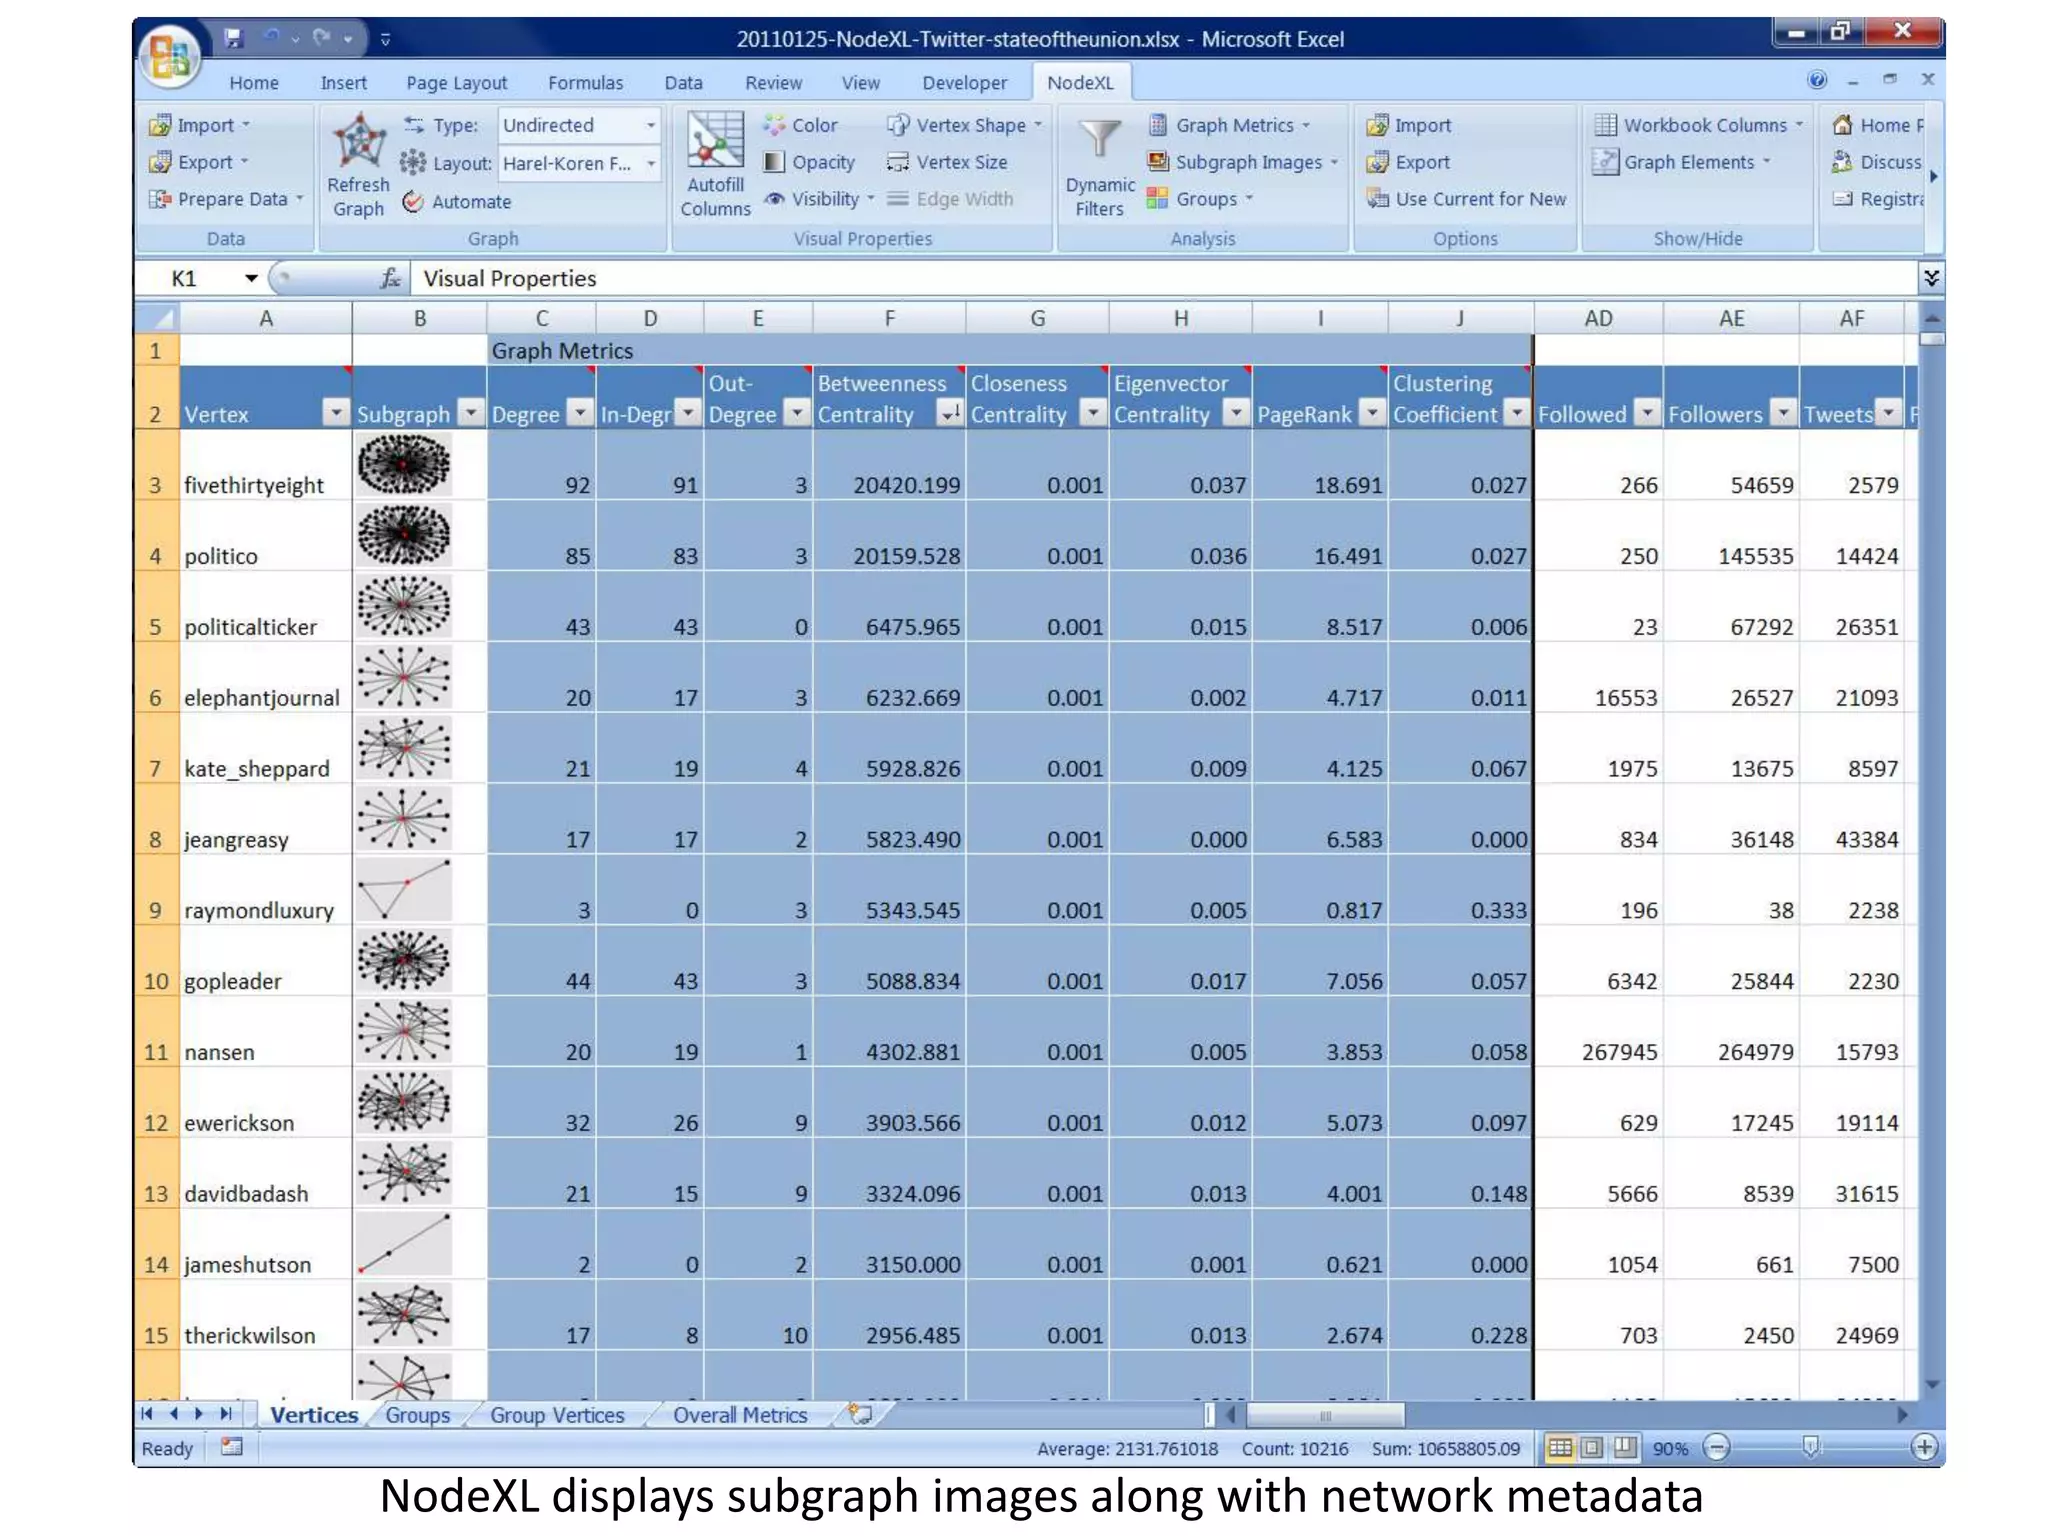The image size is (2048, 1536).
Task: Expand the Graph Metrics dropdown
Action: tap(1306, 126)
